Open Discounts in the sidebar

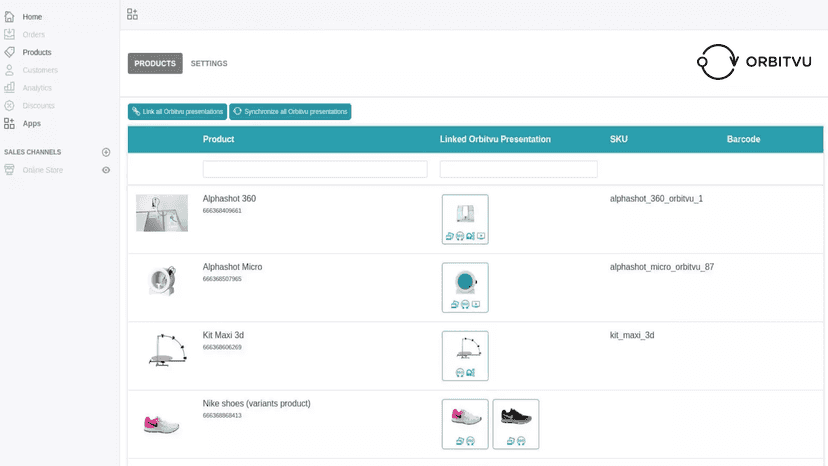[x=38, y=106]
